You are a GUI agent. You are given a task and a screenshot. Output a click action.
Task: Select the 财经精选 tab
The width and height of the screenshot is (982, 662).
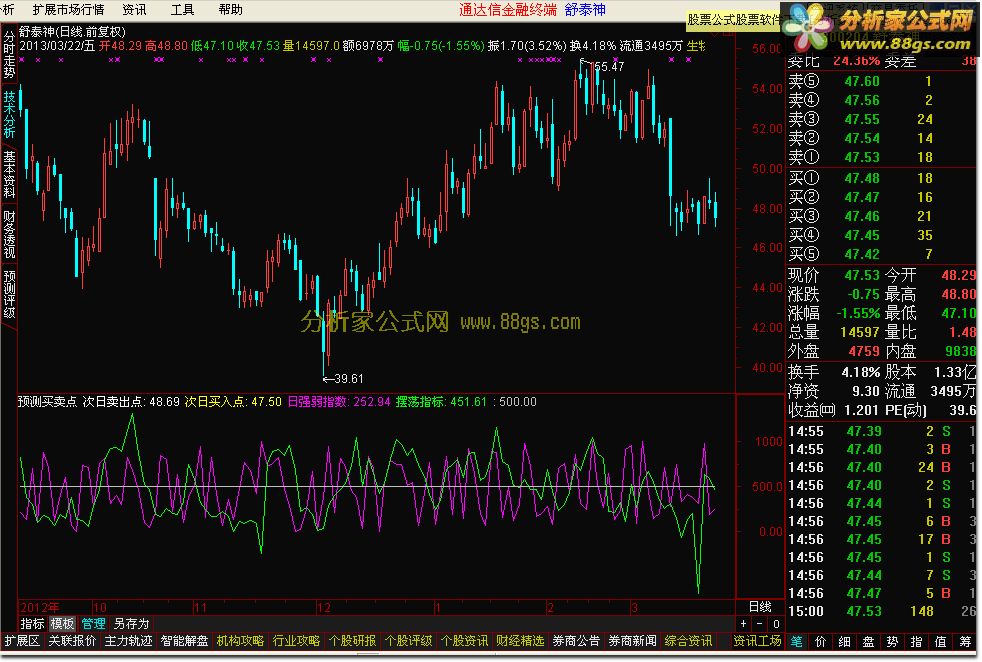(520, 641)
